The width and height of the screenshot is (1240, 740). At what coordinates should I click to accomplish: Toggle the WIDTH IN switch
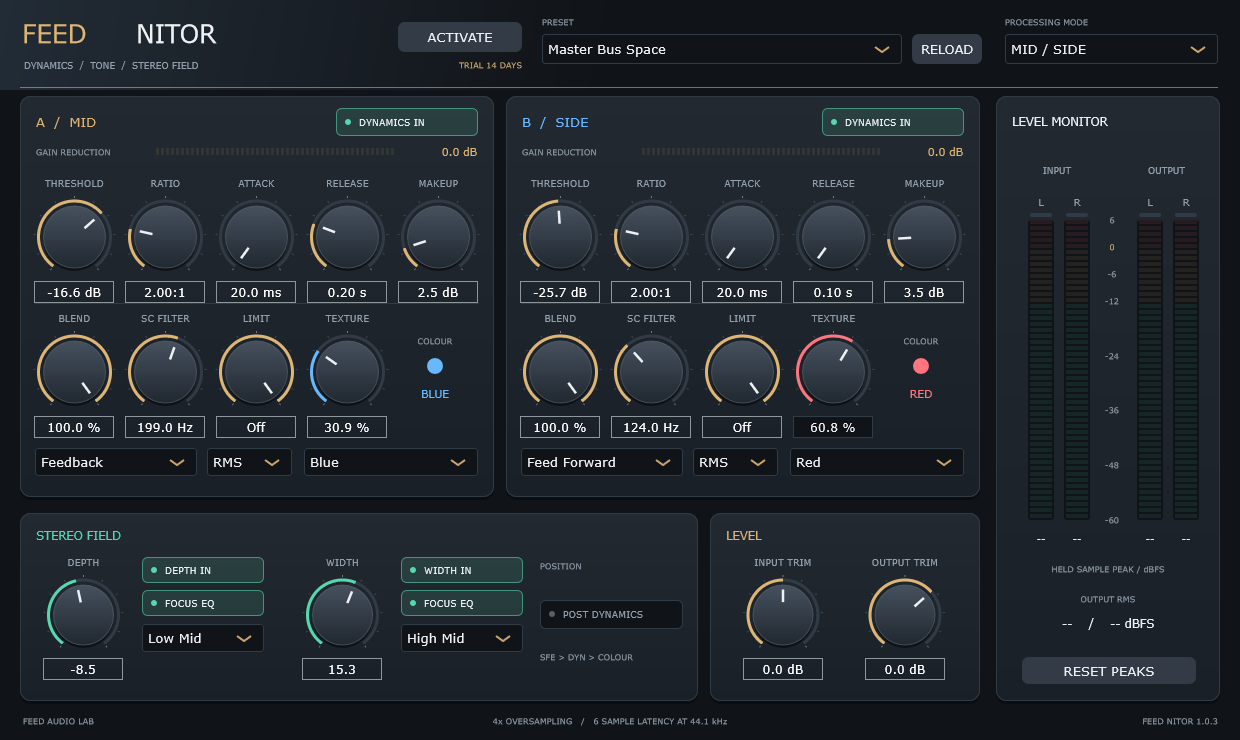point(462,570)
